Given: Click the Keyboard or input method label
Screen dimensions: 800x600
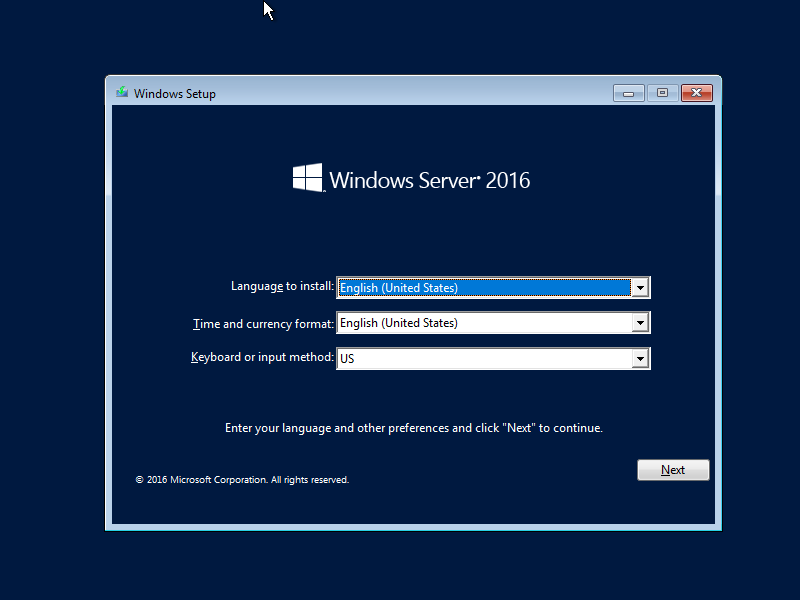Looking at the screenshot, I should click(261, 357).
